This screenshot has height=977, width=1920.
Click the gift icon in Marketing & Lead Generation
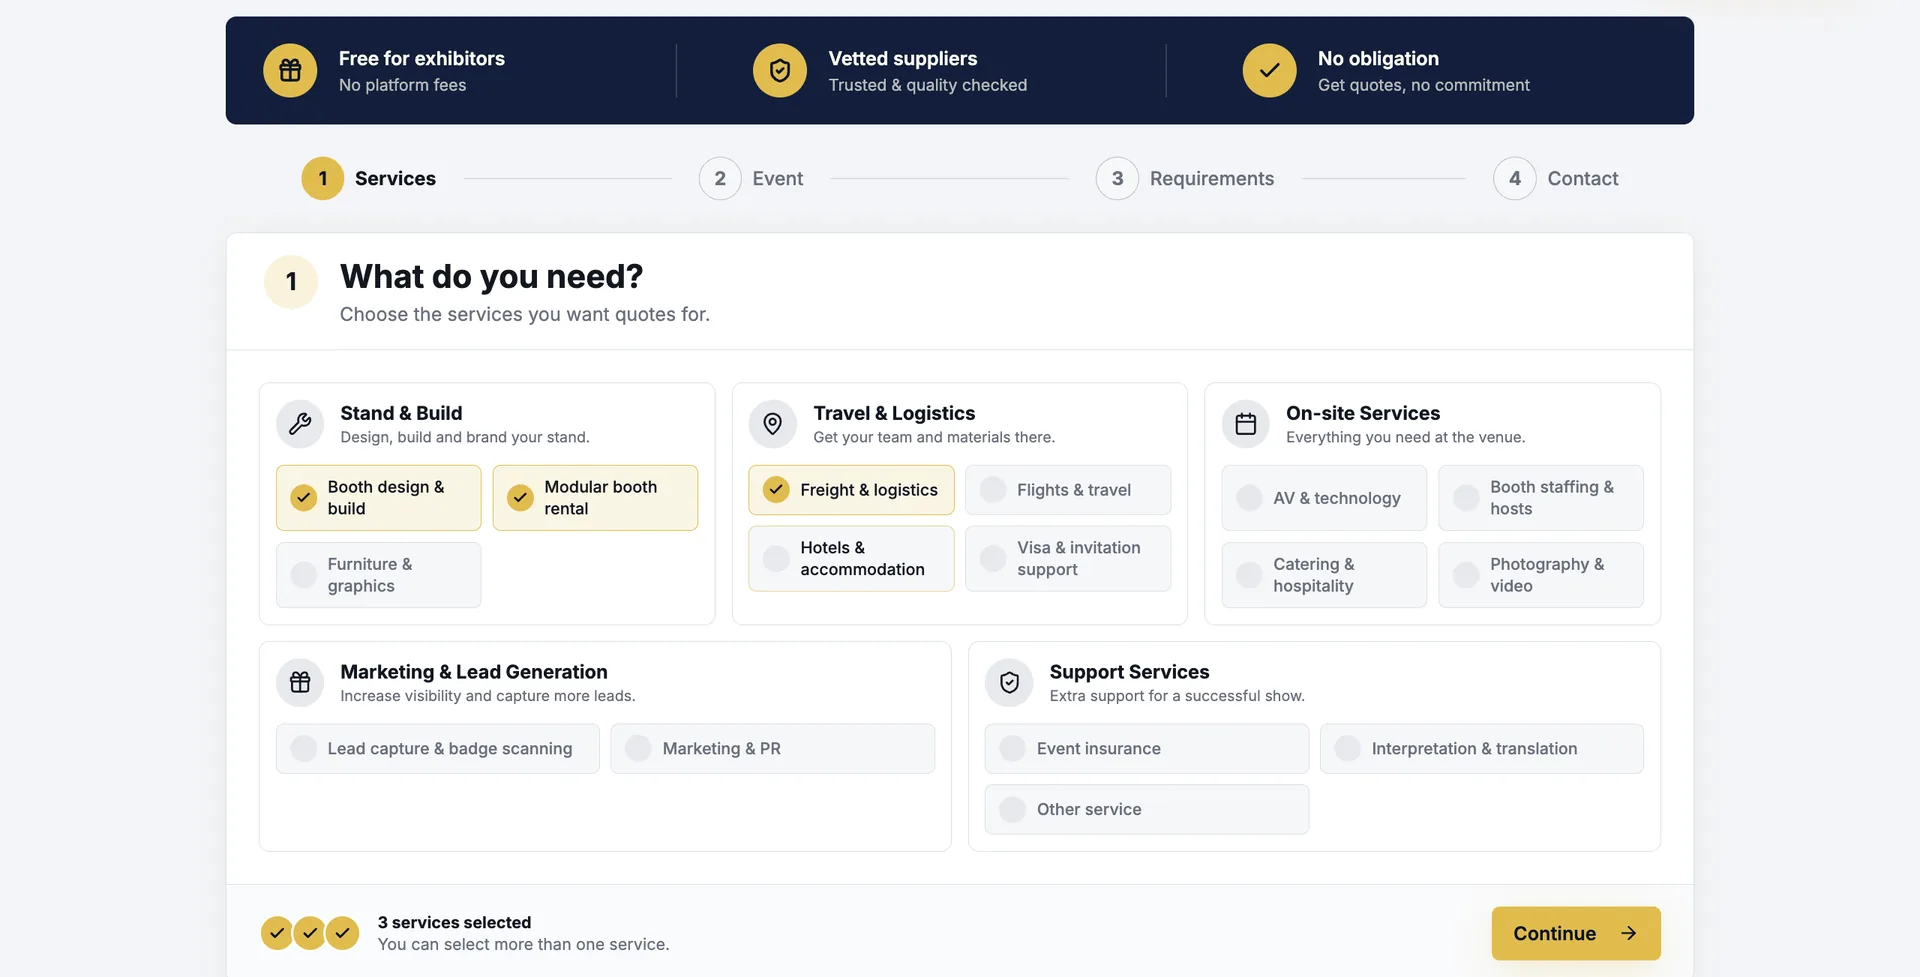pyautogui.click(x=300, y=683)
